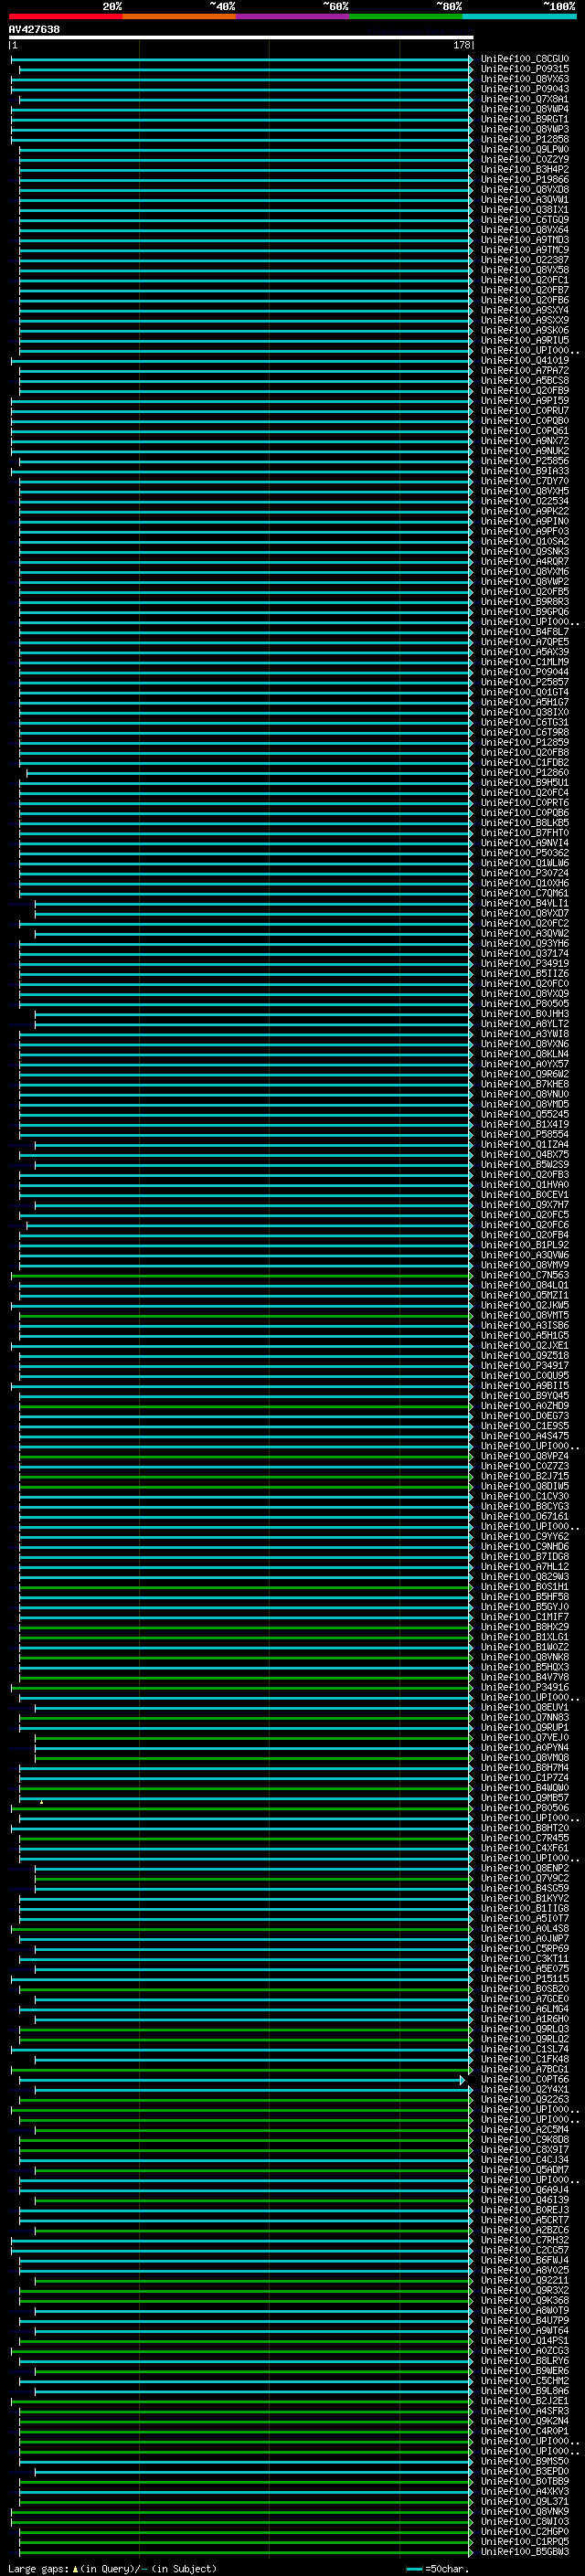Click the UniRef100_C7N563 label
The image size is (585, 2576).
pos(525,1275)
